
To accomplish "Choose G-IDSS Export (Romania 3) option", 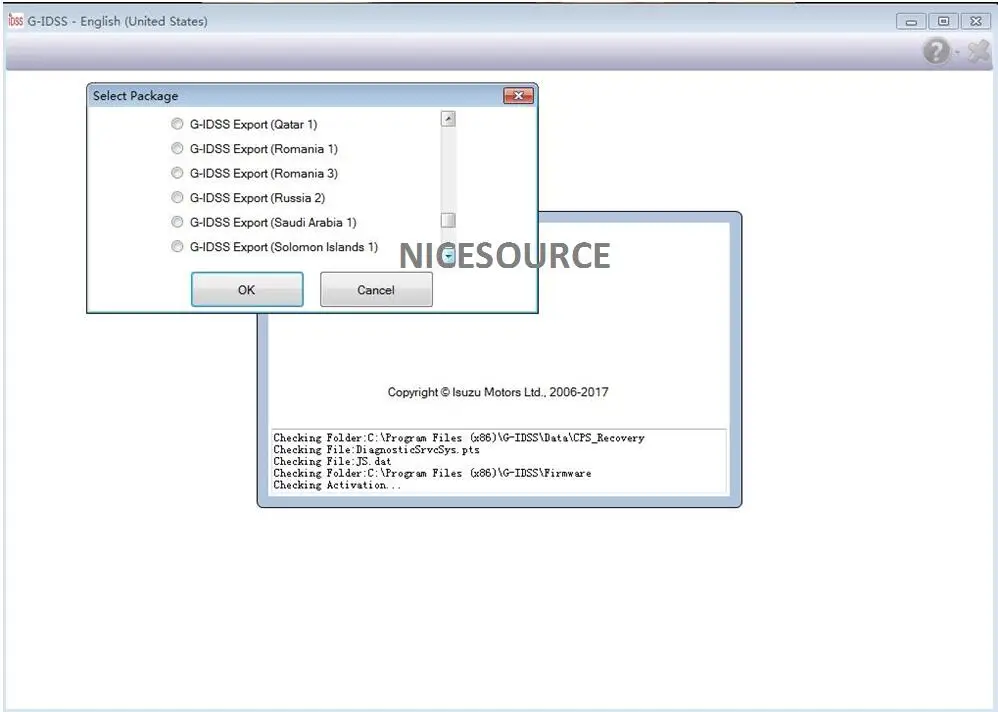I will click(178, 173).
